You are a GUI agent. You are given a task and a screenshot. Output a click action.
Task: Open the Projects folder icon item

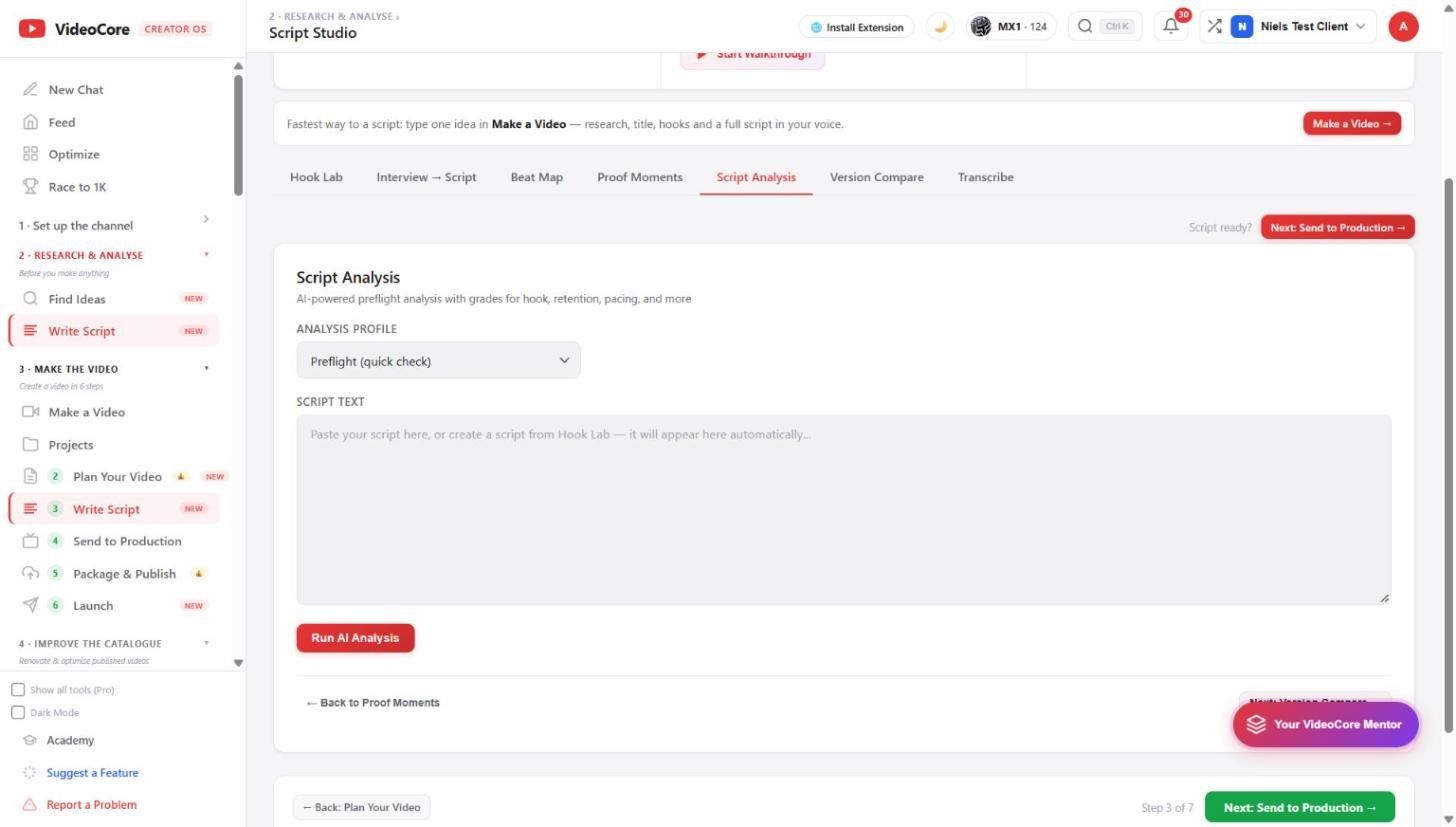coord(30,445)
